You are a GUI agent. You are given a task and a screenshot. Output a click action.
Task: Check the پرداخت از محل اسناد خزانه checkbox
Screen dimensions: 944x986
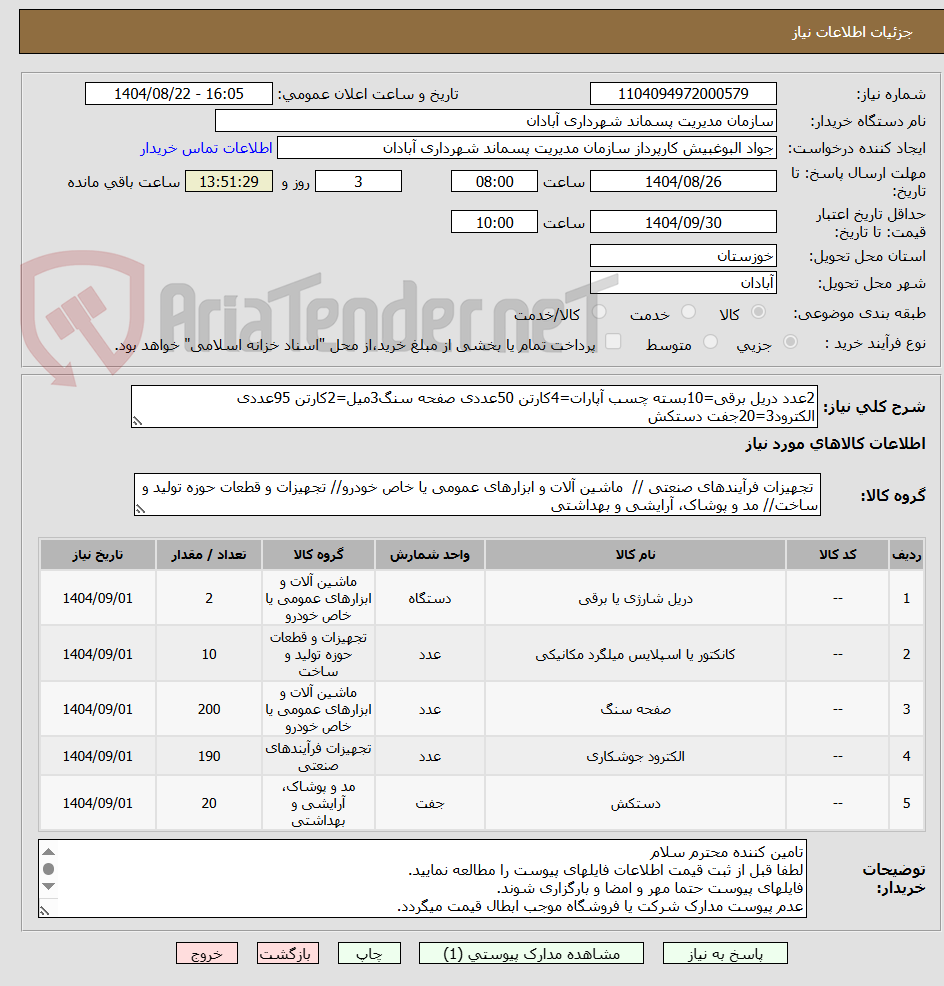[x=614, y=340]
